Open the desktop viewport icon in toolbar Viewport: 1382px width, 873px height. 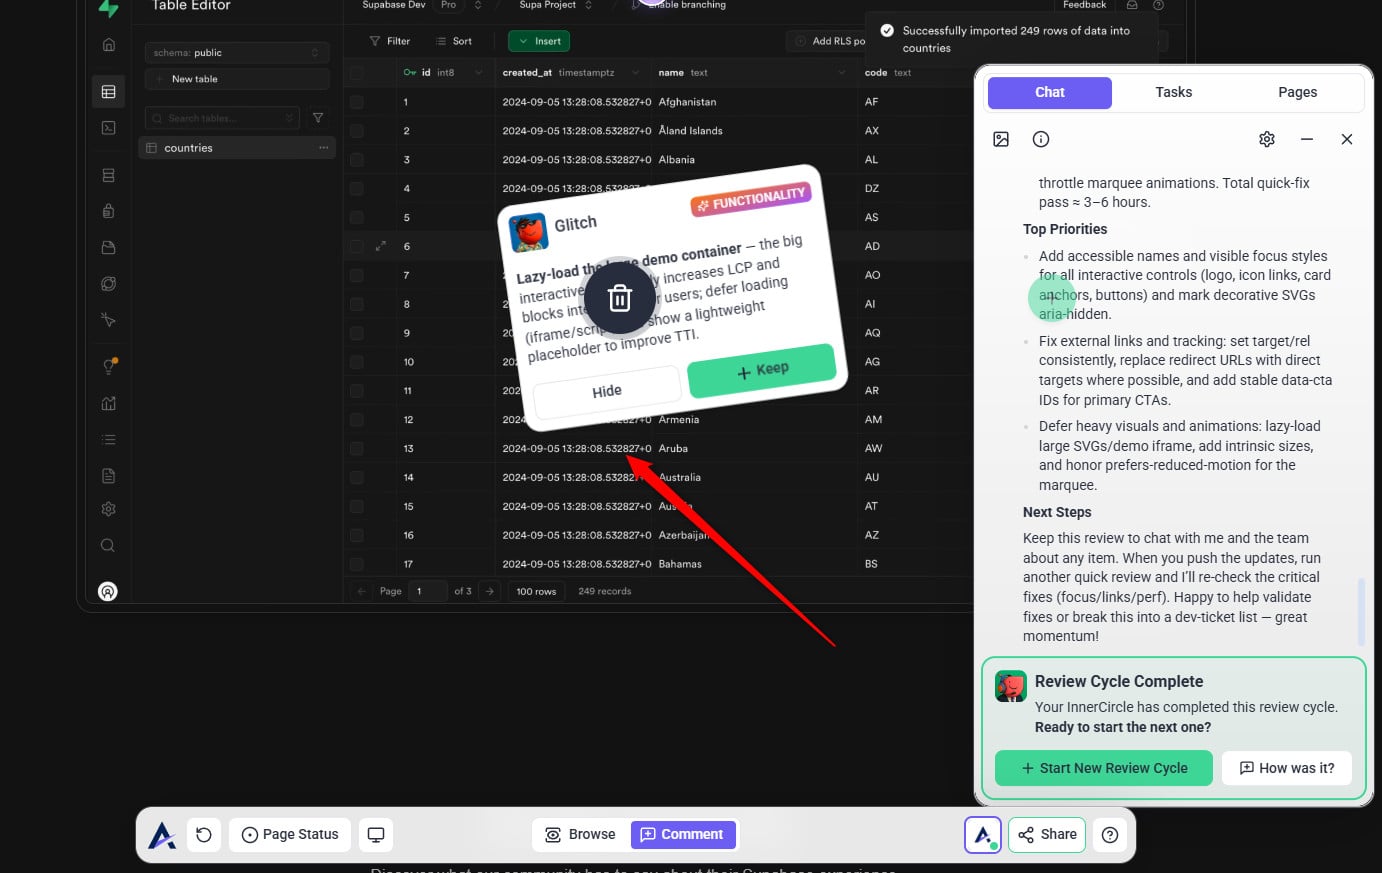[x=376, y=835]
